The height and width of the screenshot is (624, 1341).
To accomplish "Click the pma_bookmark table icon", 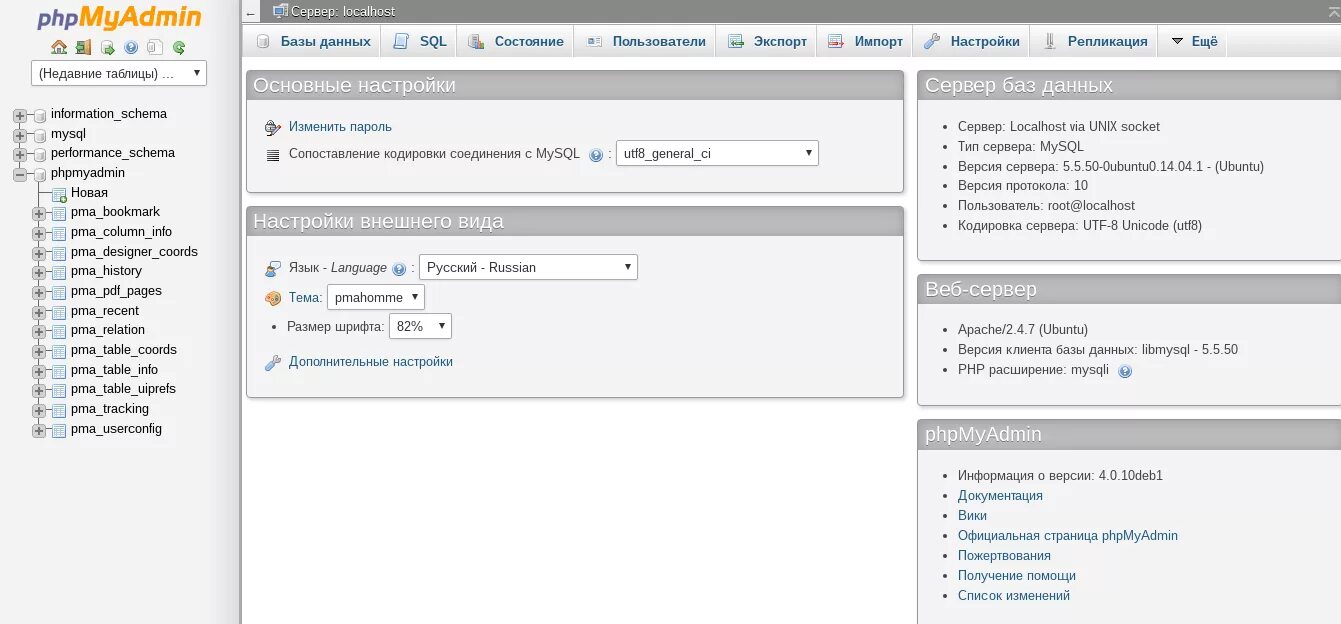I will pos(59,213).
